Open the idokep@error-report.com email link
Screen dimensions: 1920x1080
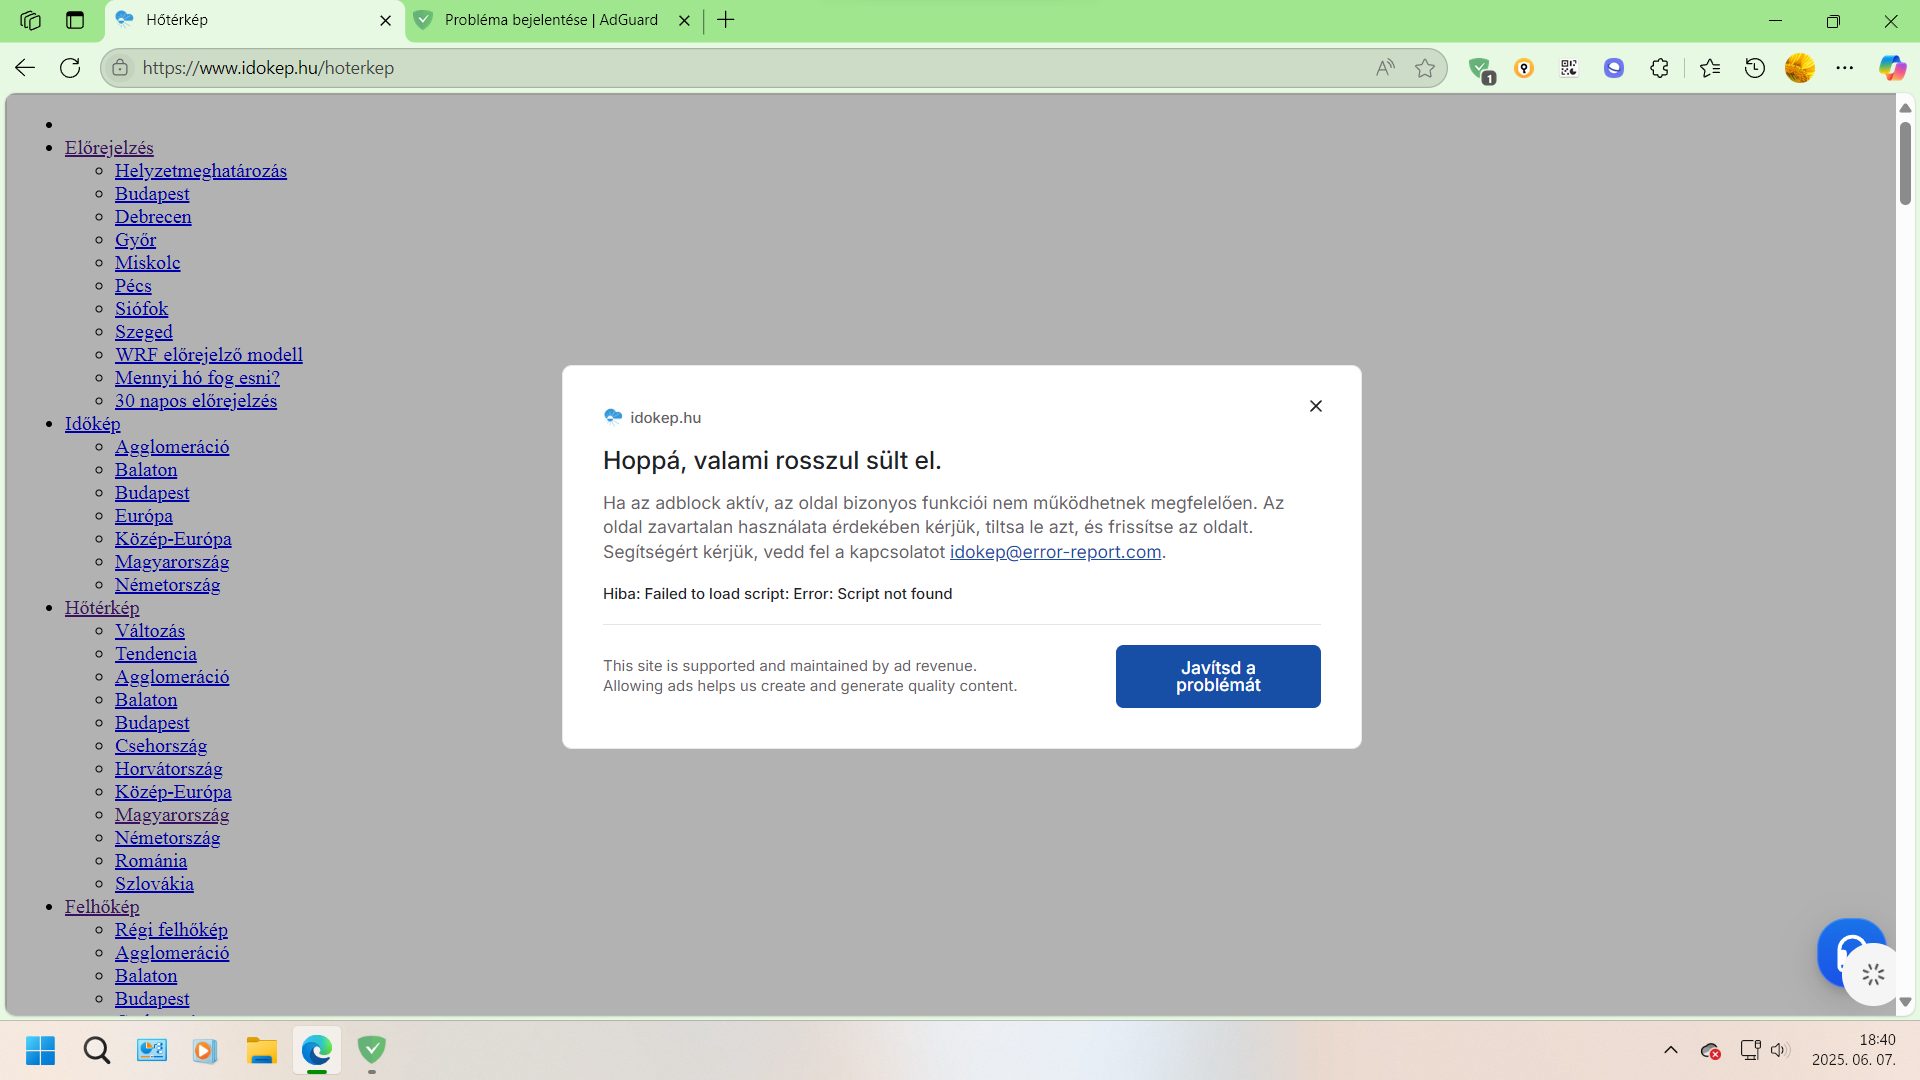pyautogui.click(x=1055, y=551)
